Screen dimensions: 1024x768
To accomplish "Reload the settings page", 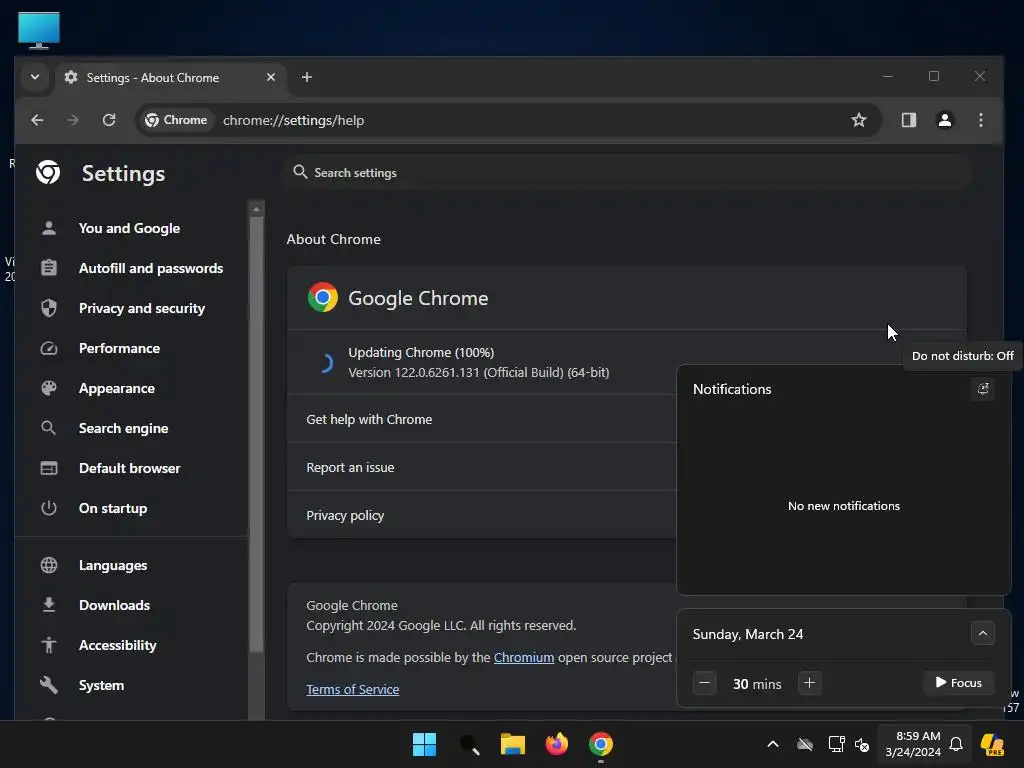I will (x=109, y=120).
